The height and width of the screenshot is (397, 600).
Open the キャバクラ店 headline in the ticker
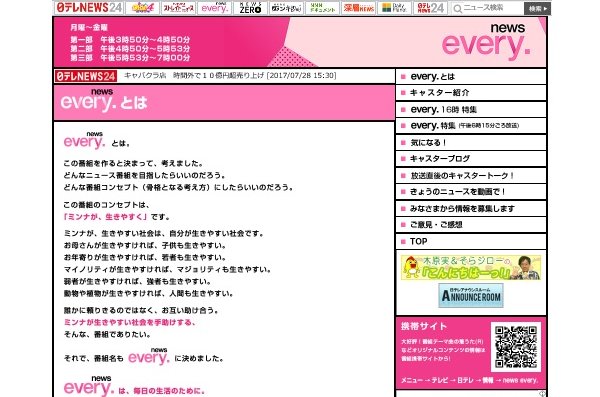click(x=230, y=75)
